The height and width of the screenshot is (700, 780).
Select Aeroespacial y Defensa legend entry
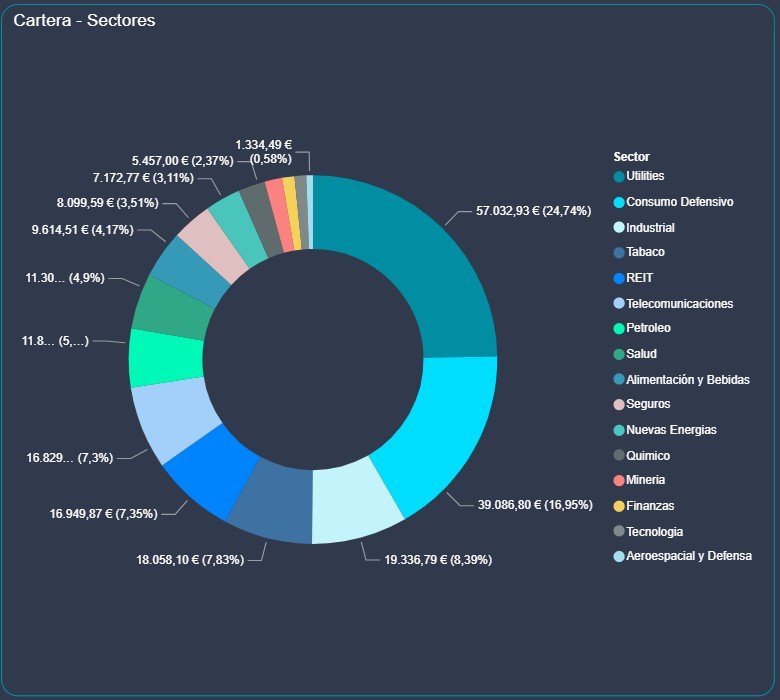pyautogui.click(x=688, y=556)
